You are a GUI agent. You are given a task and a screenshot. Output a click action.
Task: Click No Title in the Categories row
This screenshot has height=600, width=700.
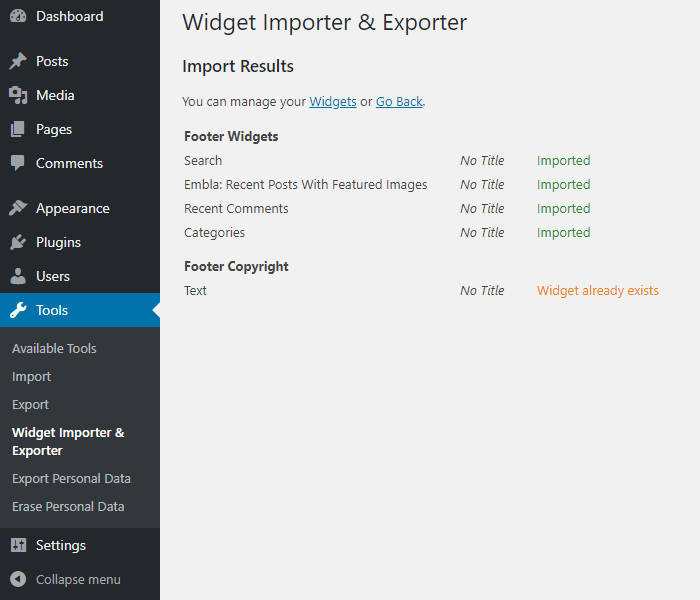tap(482, 233)
